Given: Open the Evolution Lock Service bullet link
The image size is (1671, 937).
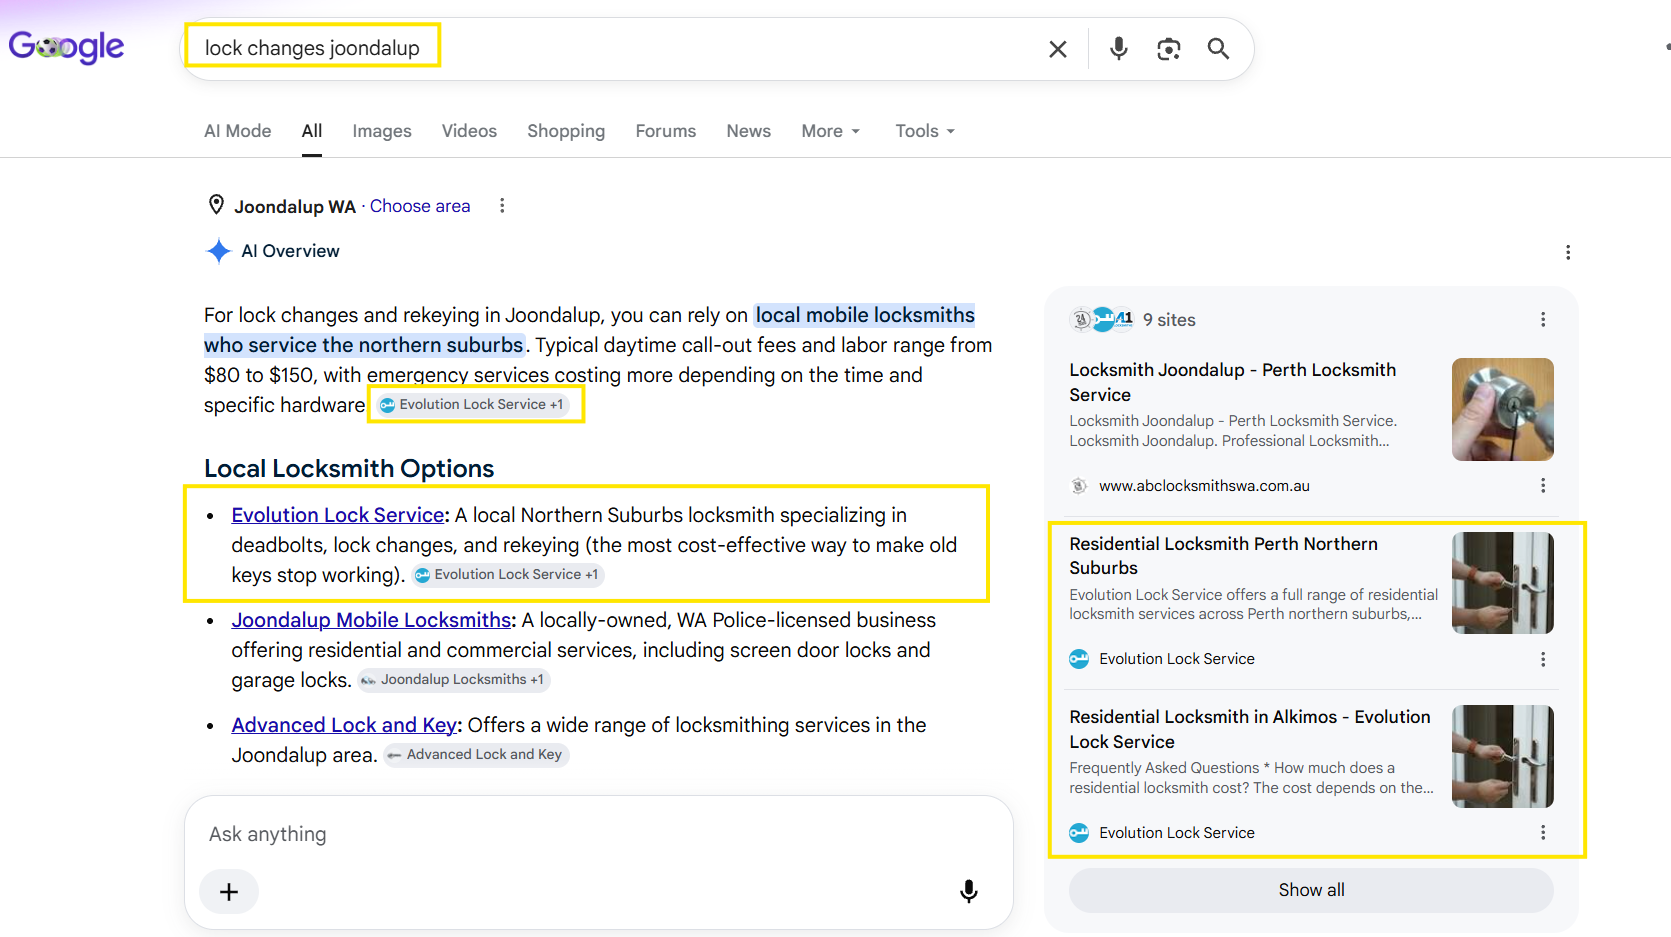Looking at the screenshot, I should click(x=338, y=515).
